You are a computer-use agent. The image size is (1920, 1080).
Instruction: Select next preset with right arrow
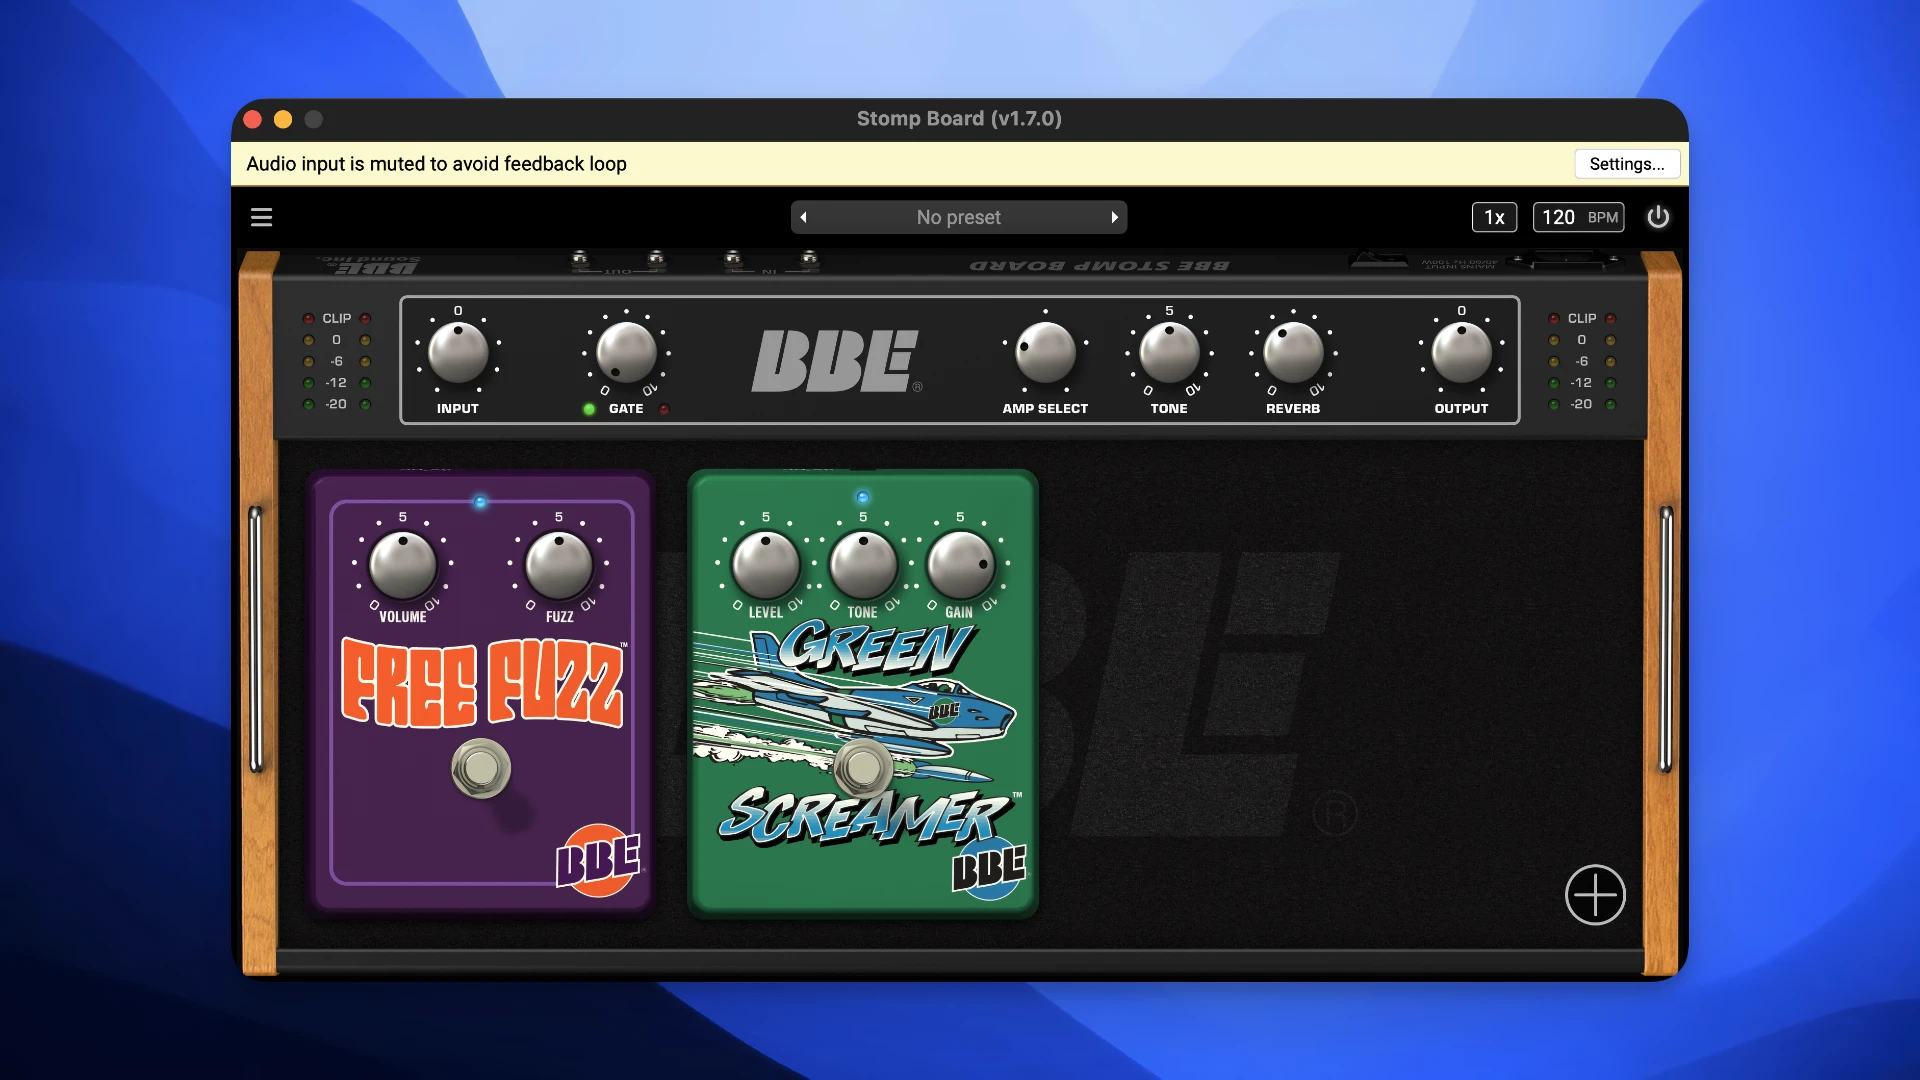pos(1114,217)
